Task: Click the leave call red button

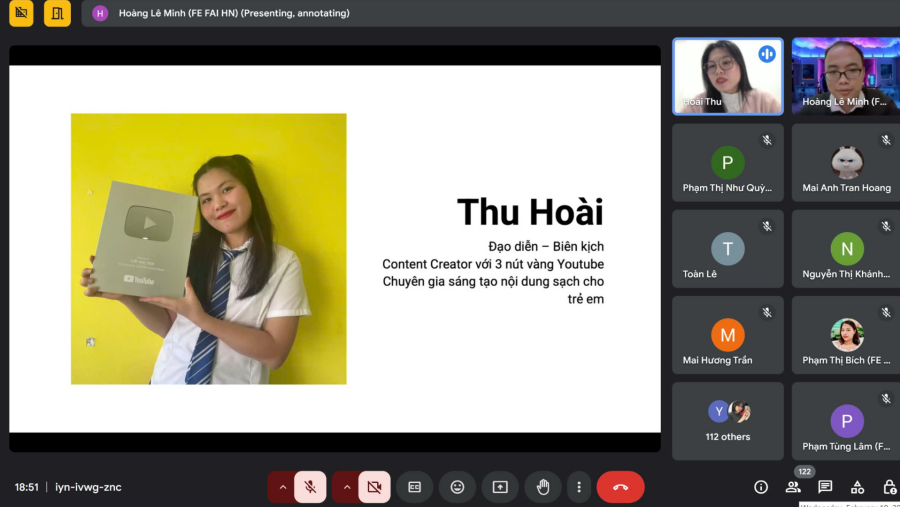Action: pyautogui.click(x=620, y=487)
